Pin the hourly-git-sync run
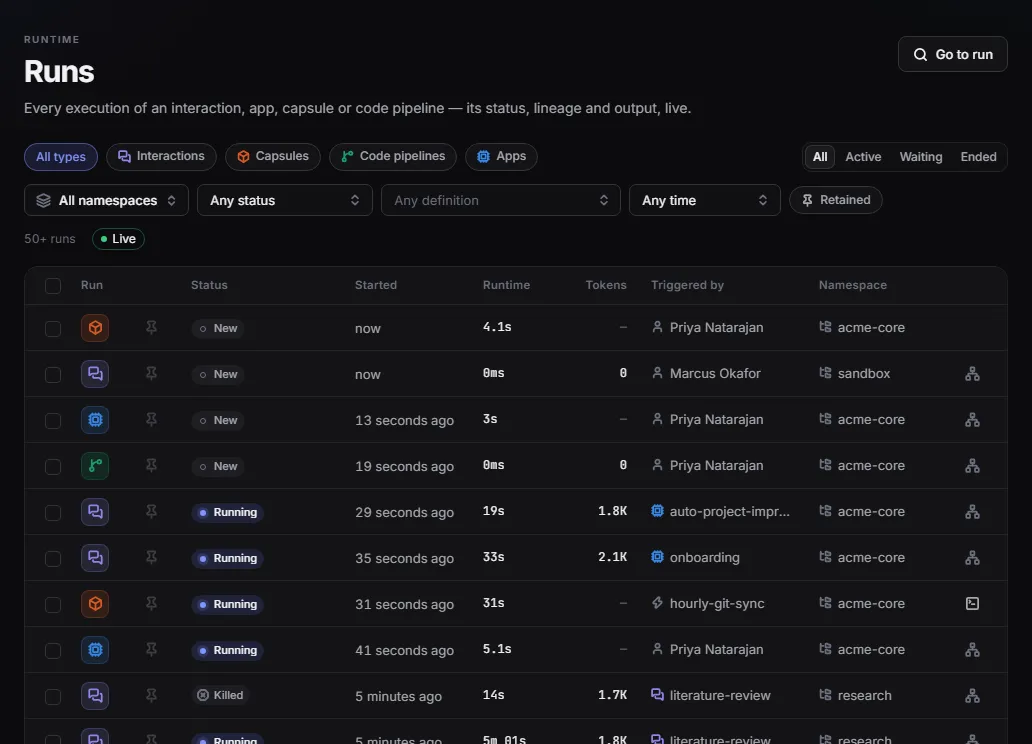Screen dimensions: 1032x744 [151, 603]
